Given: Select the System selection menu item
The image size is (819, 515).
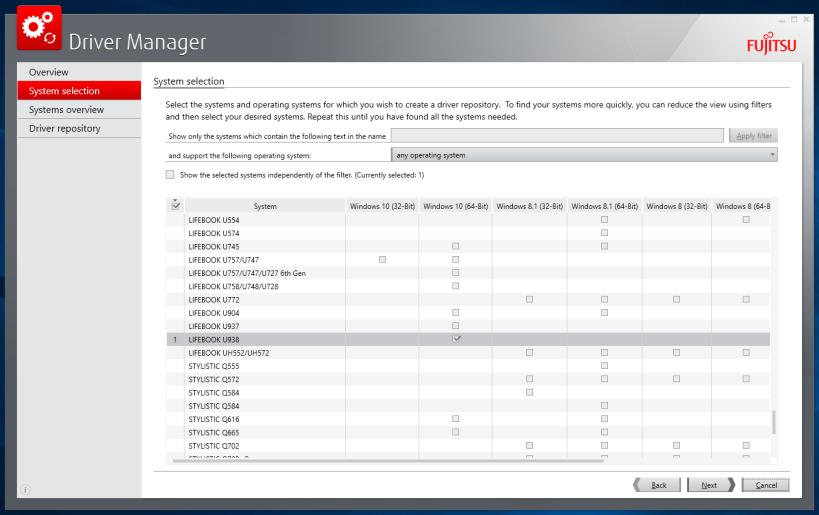Looking at the screenshot, I should point(79,90).
